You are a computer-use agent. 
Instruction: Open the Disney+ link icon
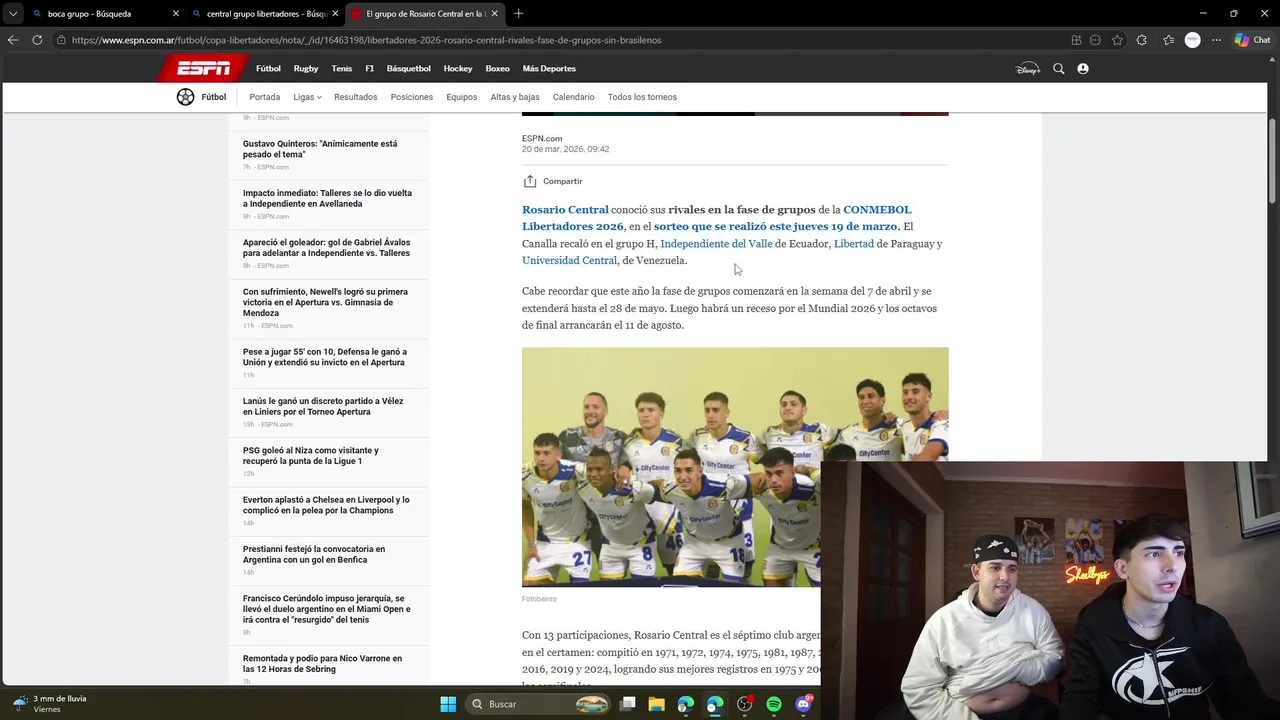click(x=1027, y=69)
